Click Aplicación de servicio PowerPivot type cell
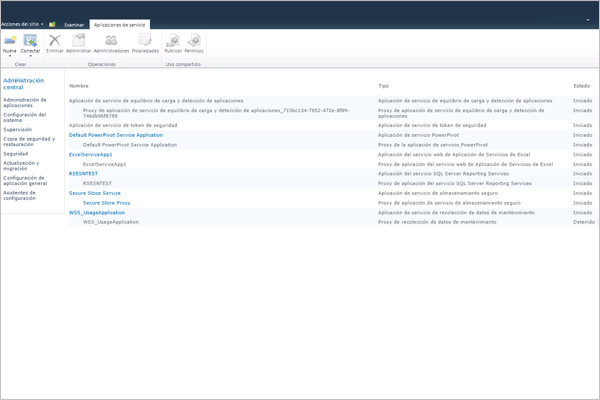600x400 pixels. [419, 135]
